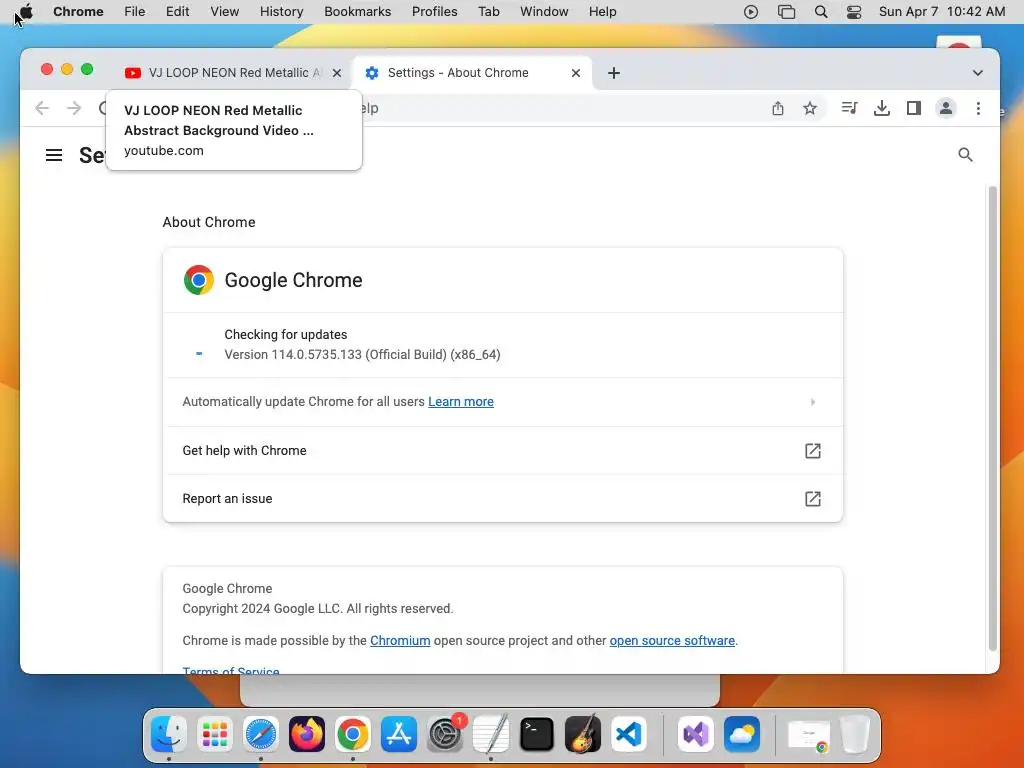The image size is (1024, 768).
Task: Open media controls icon in toolbar
Action: click(849, 108)
